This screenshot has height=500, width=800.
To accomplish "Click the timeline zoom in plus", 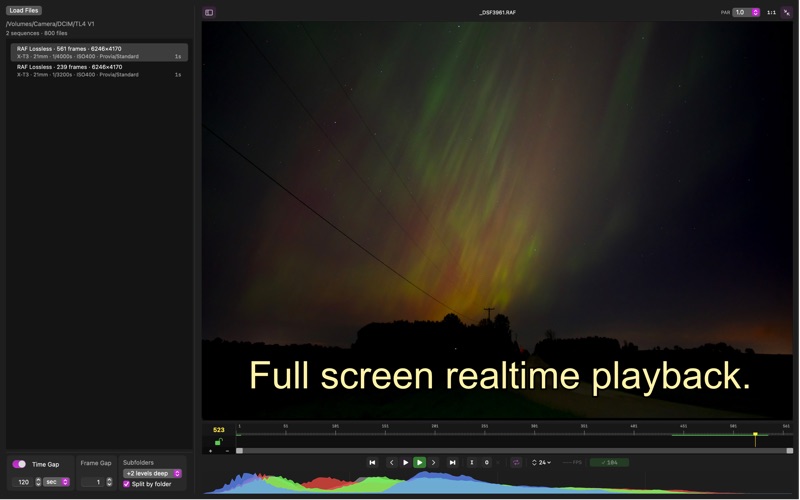I will tap(210, 451).
